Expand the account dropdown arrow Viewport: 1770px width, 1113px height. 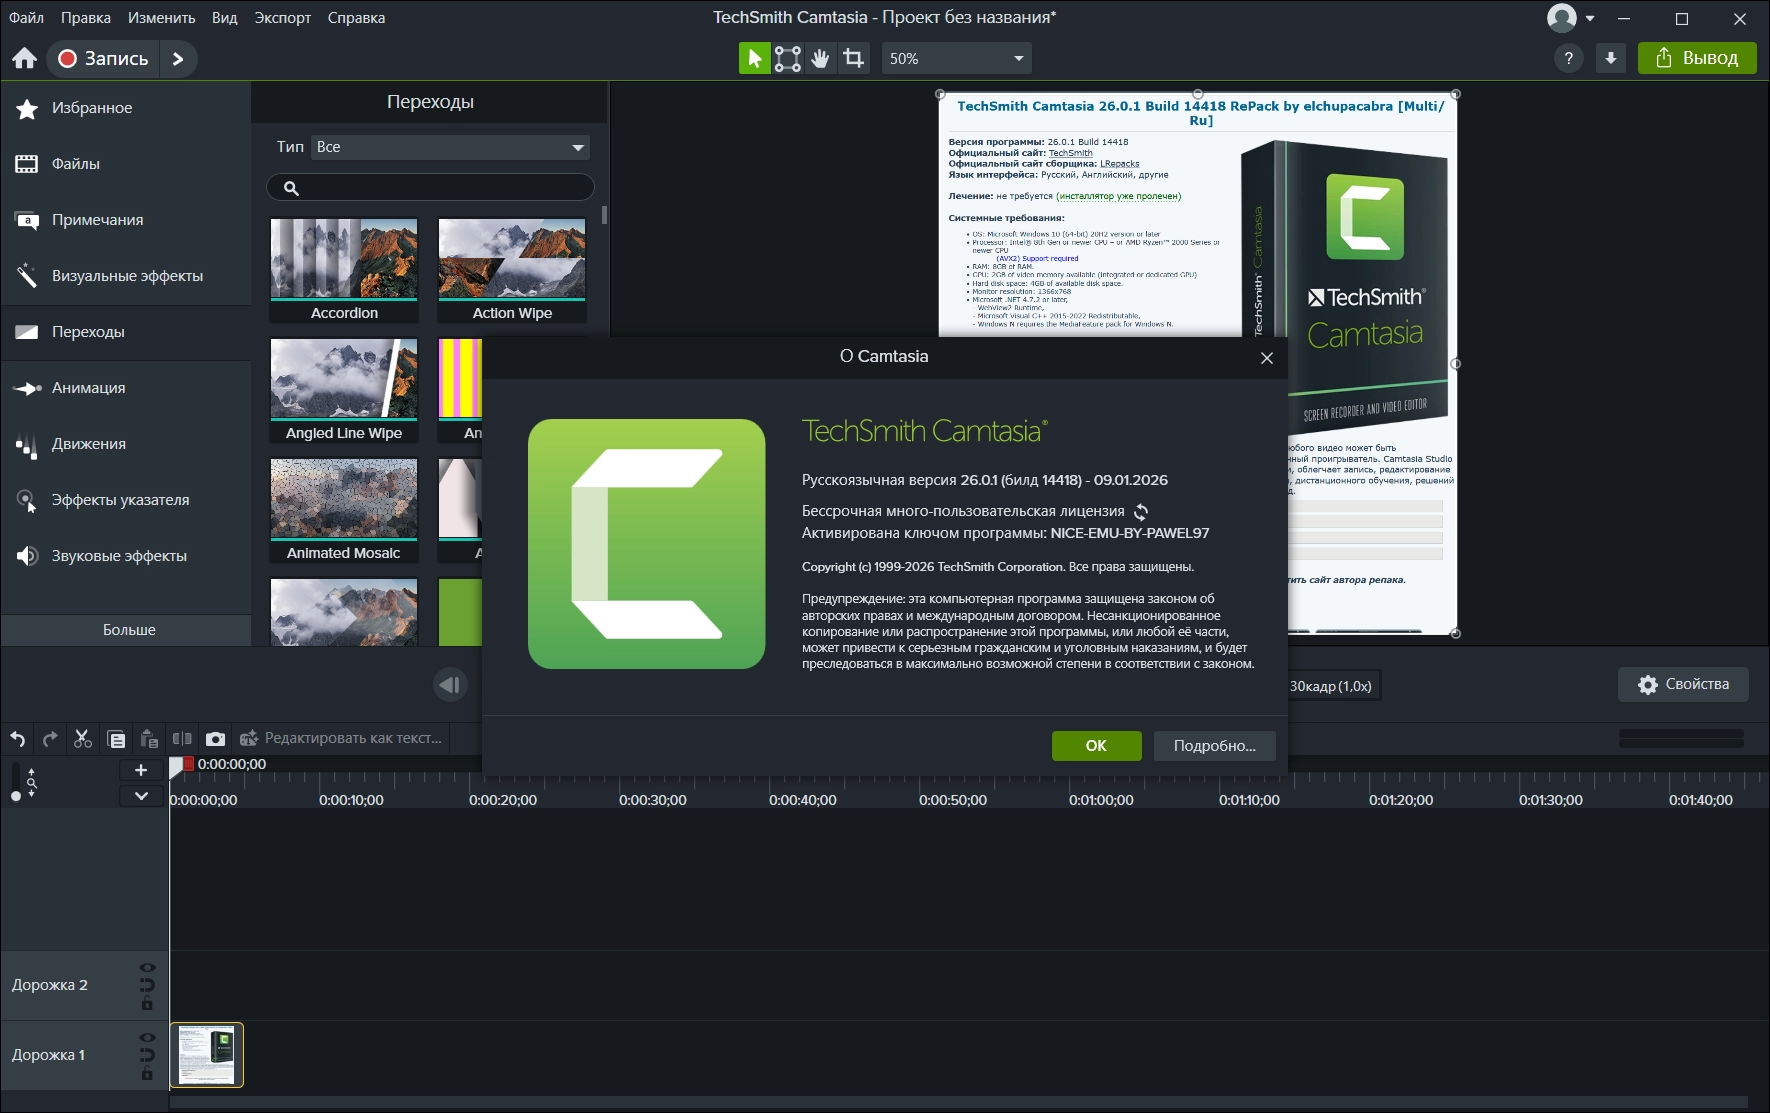coord(1590,18)
